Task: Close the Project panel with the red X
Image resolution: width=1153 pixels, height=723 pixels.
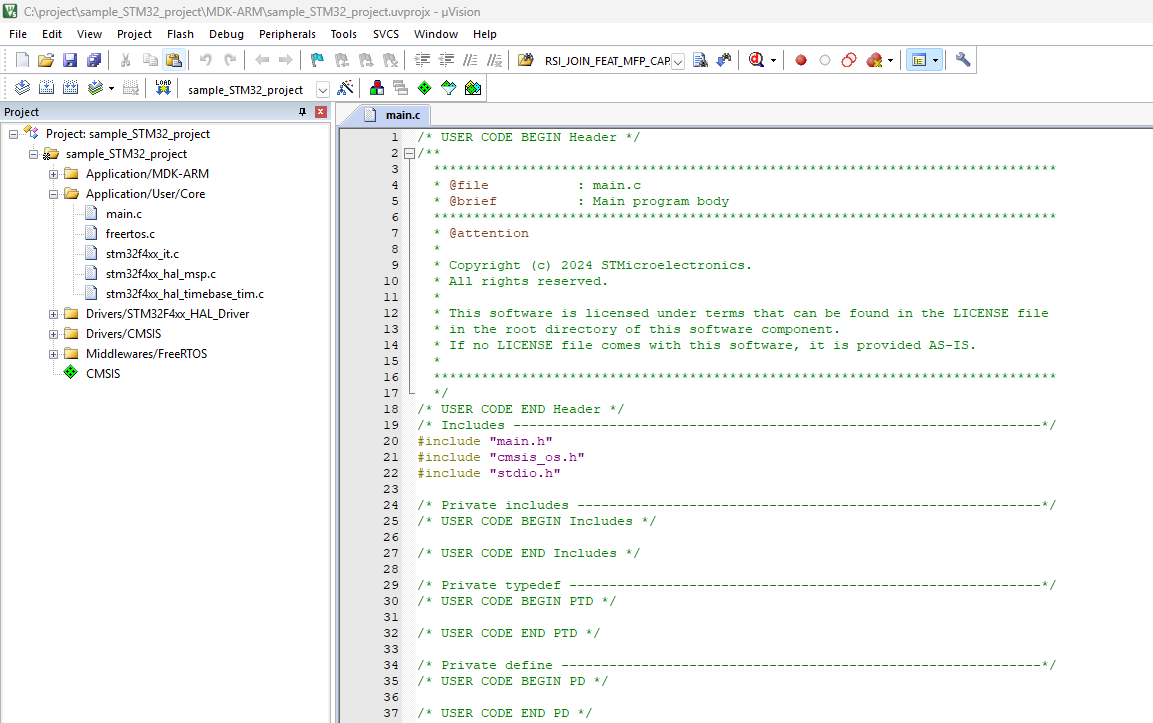Action: [x=321, y=112]
